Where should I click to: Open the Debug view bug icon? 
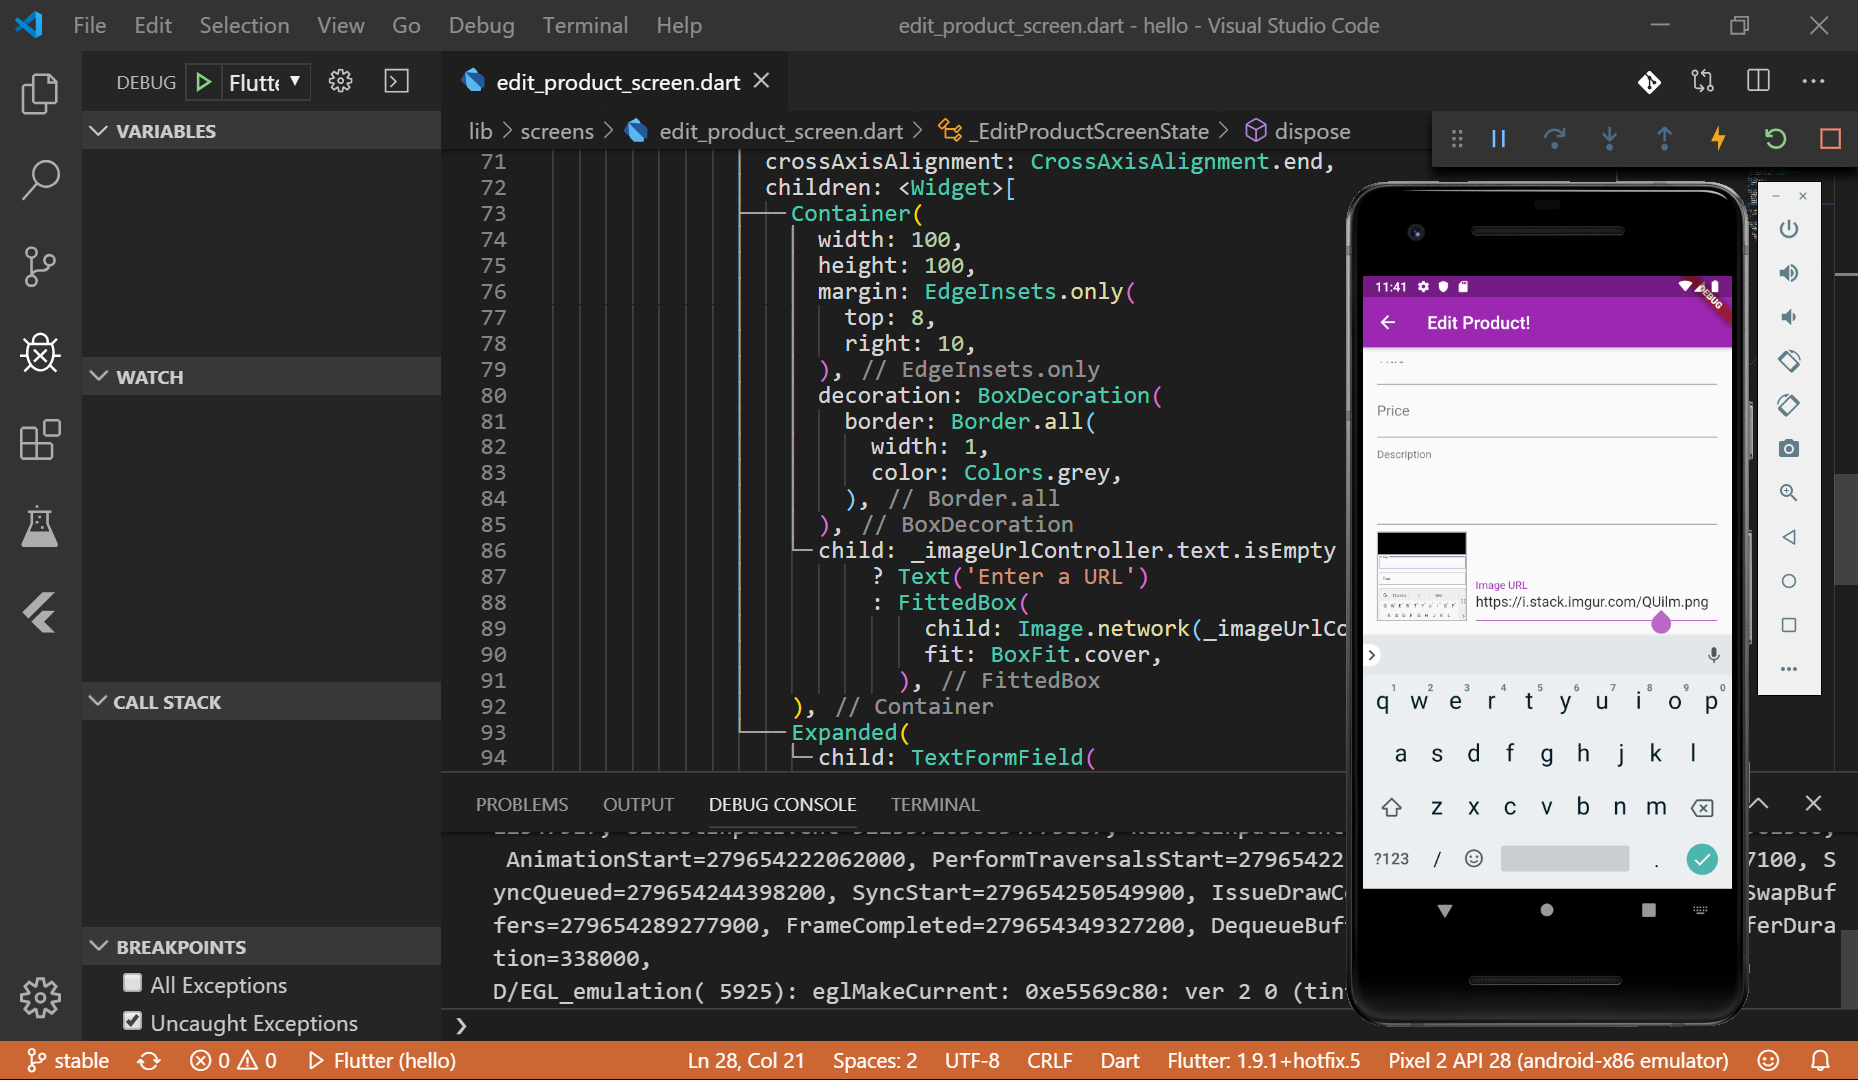click(x=40, y=353)
